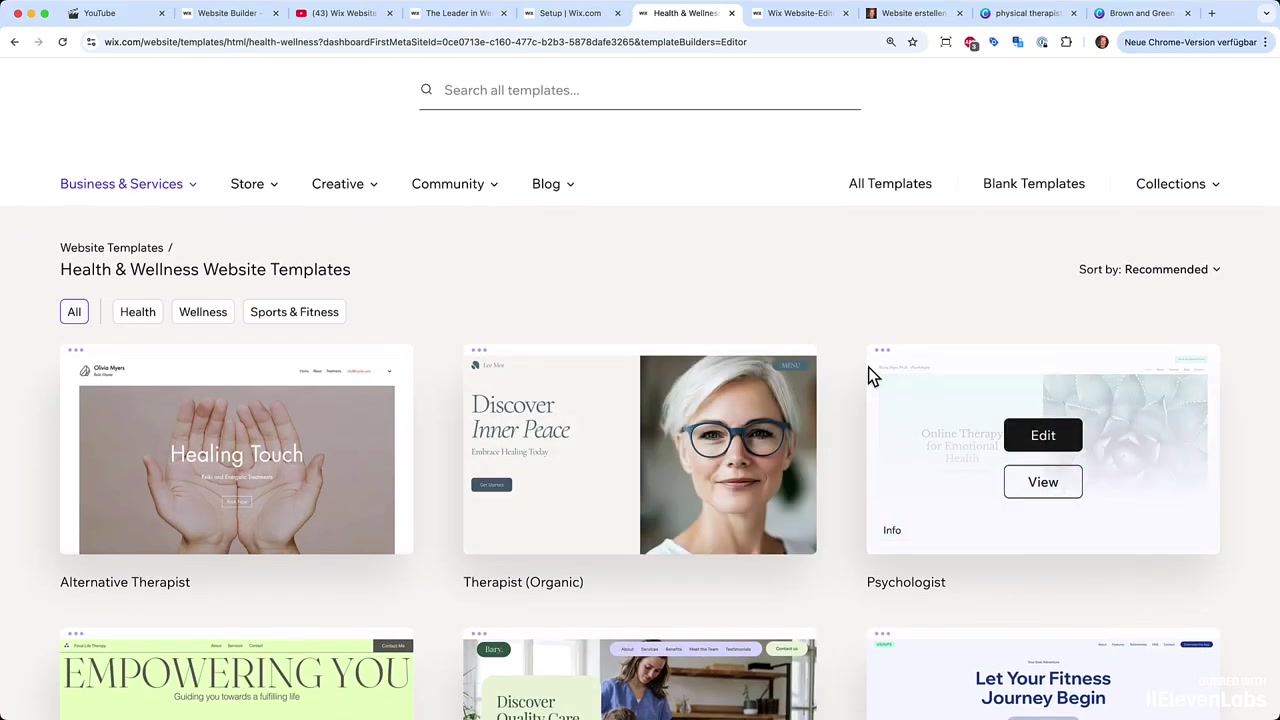Open the Sort by Recommended dropdown
This screenshot has height=720, width=1280.
(x=1149, y=269)
